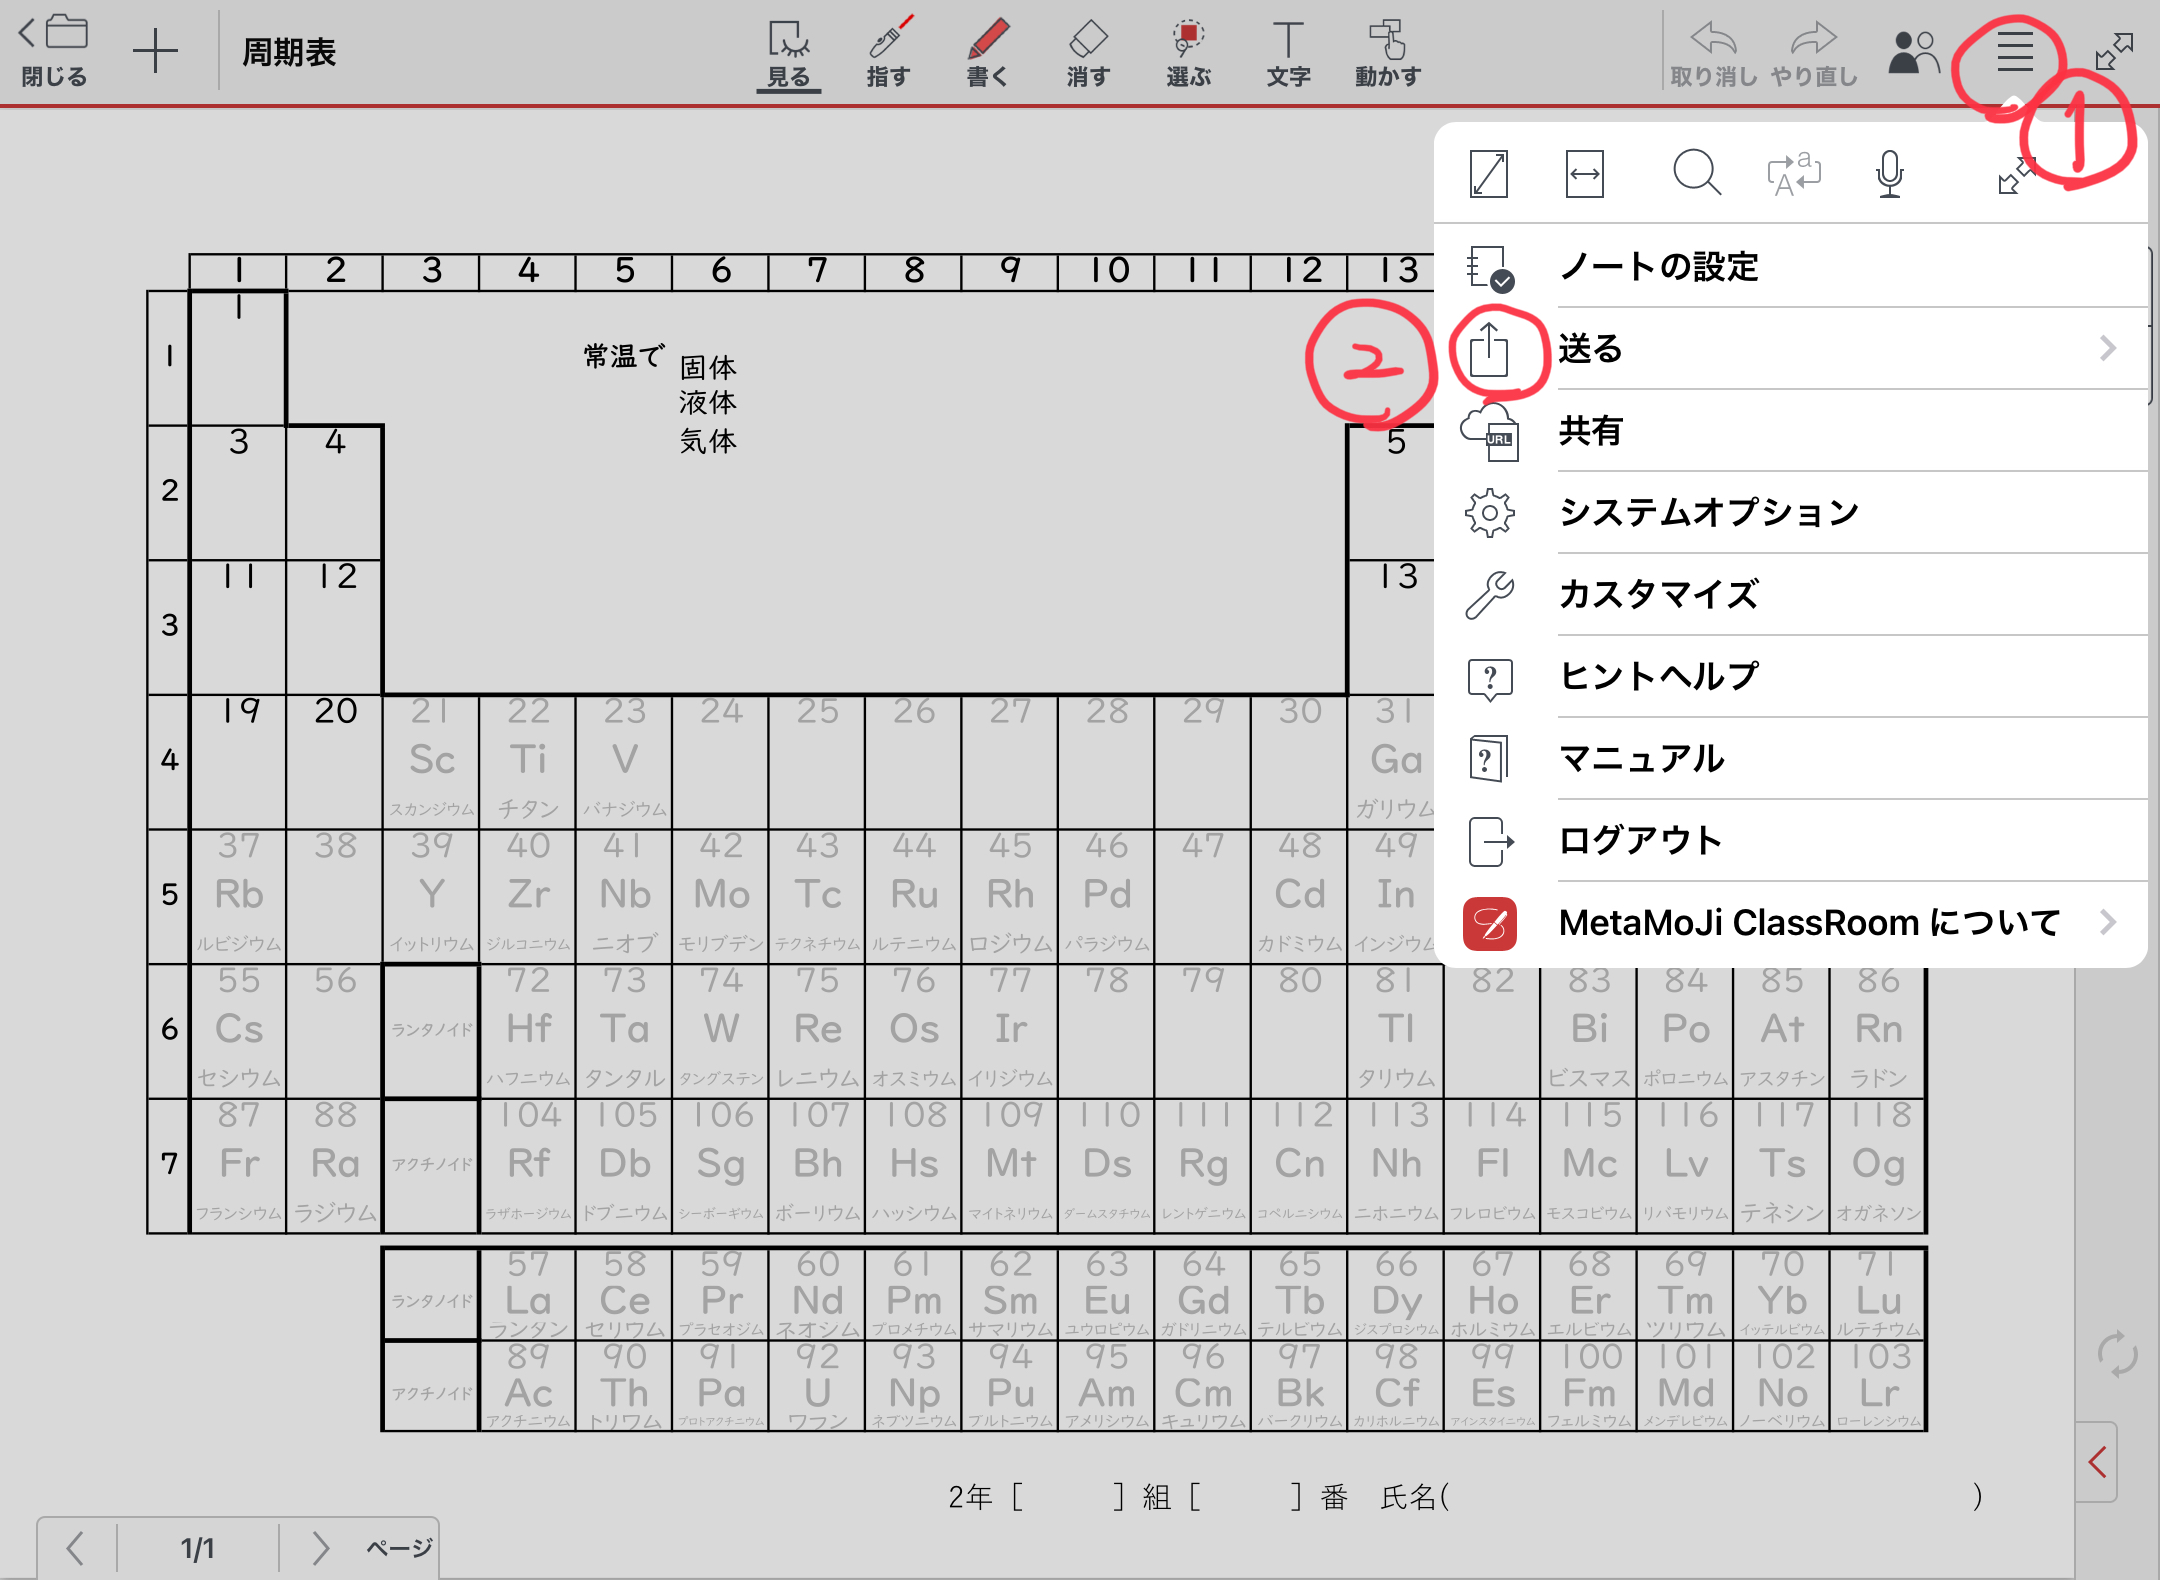
Task: Click ログアウト to sign out
Action: point(1640,841)
